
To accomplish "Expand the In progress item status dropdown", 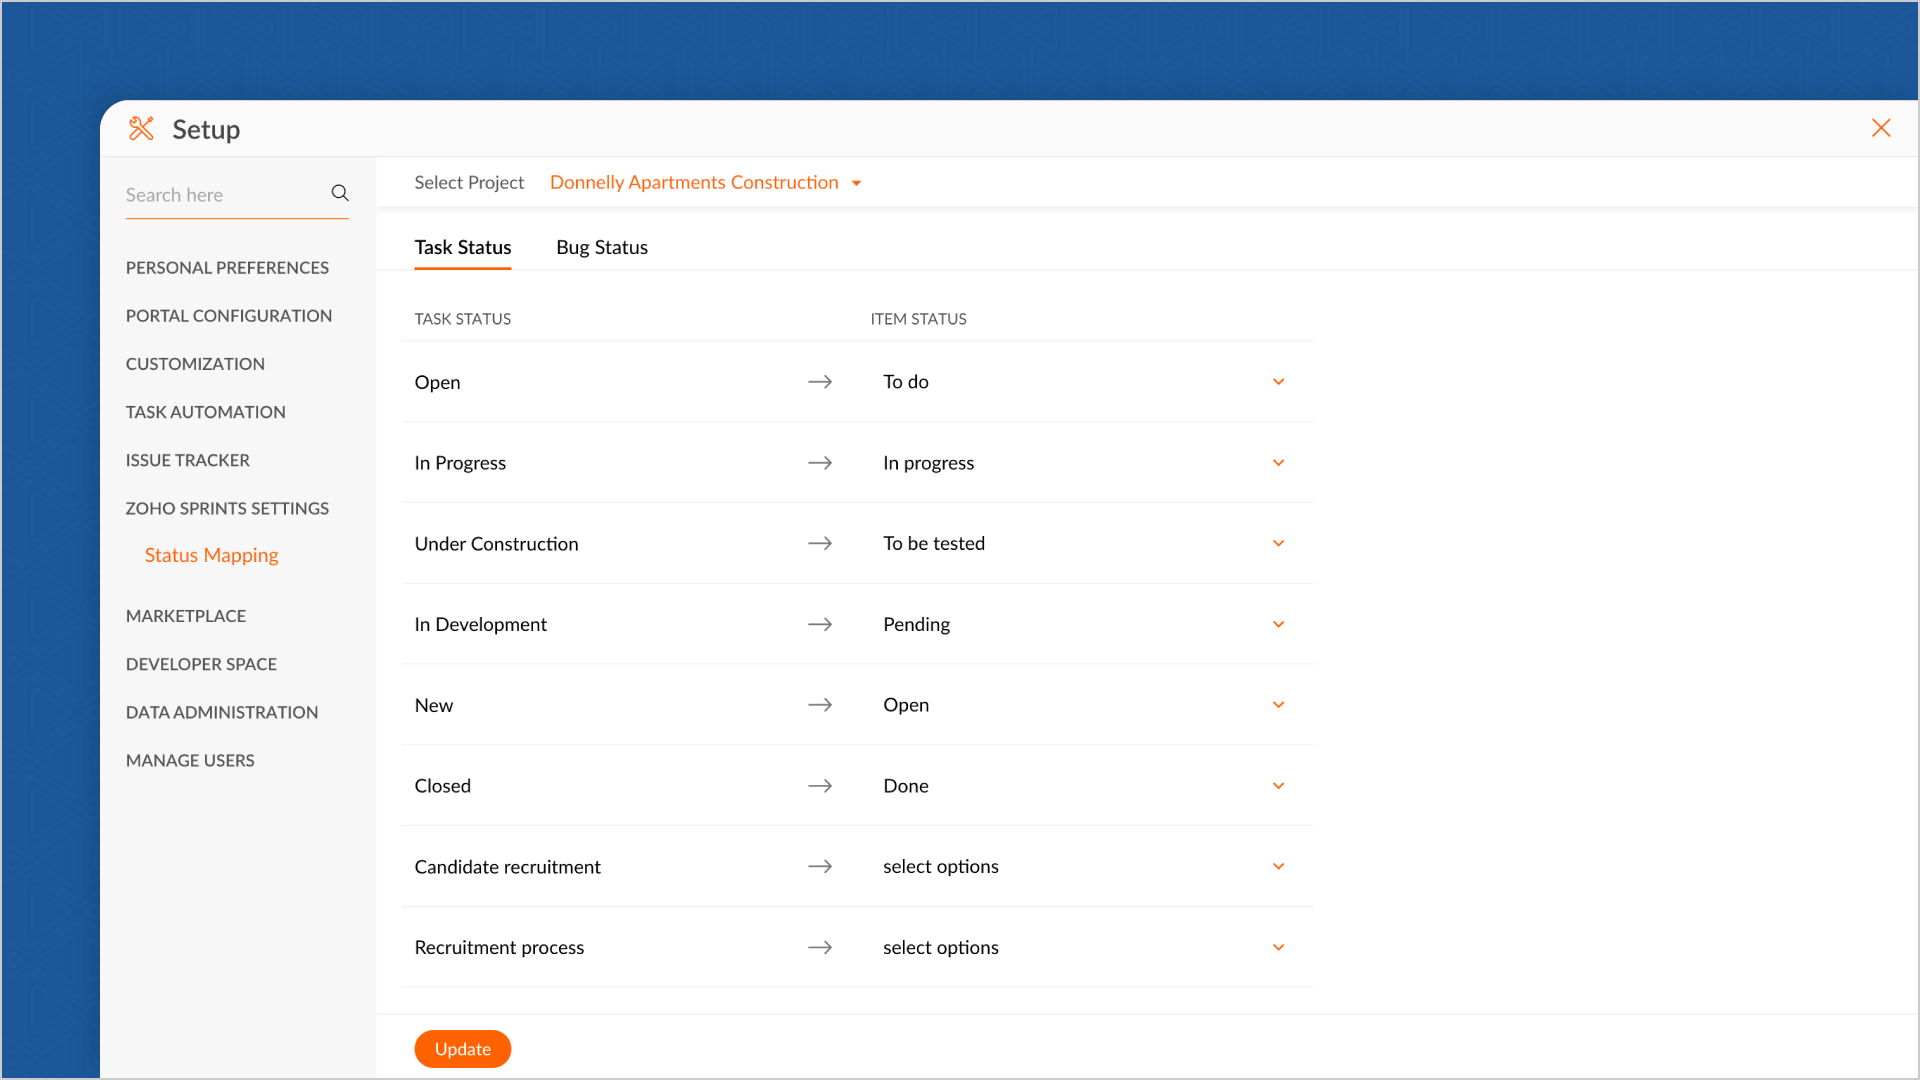I will click(x=1277, y=463).
